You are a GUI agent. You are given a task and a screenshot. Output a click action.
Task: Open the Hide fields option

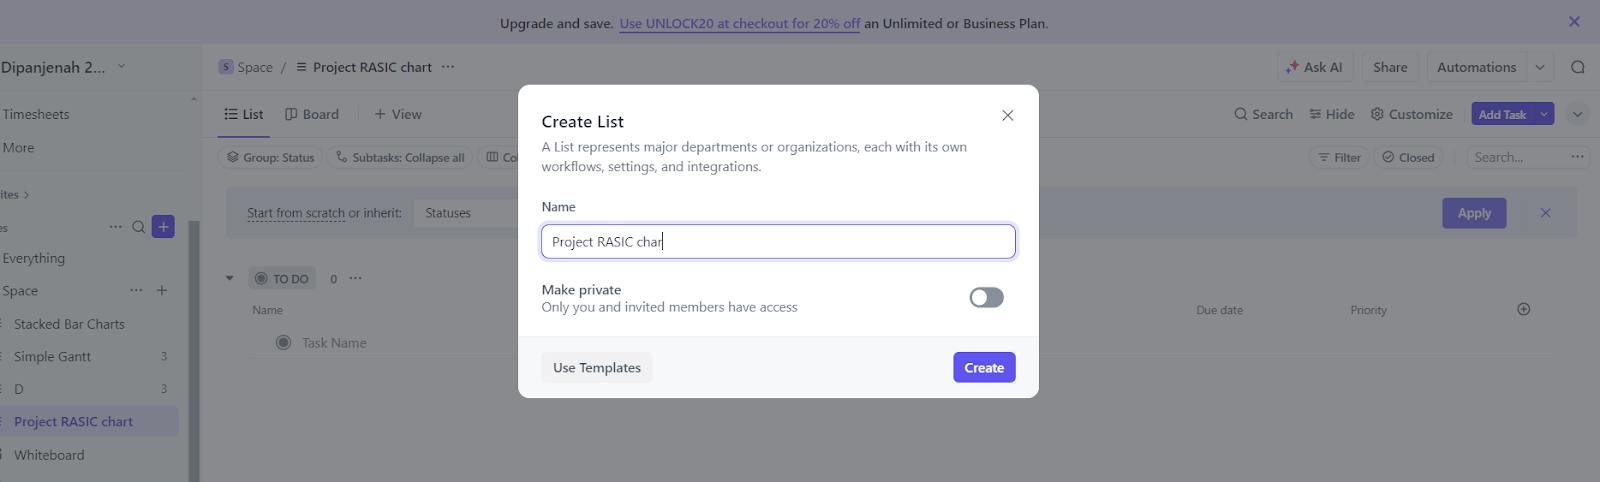[1332, 114]
